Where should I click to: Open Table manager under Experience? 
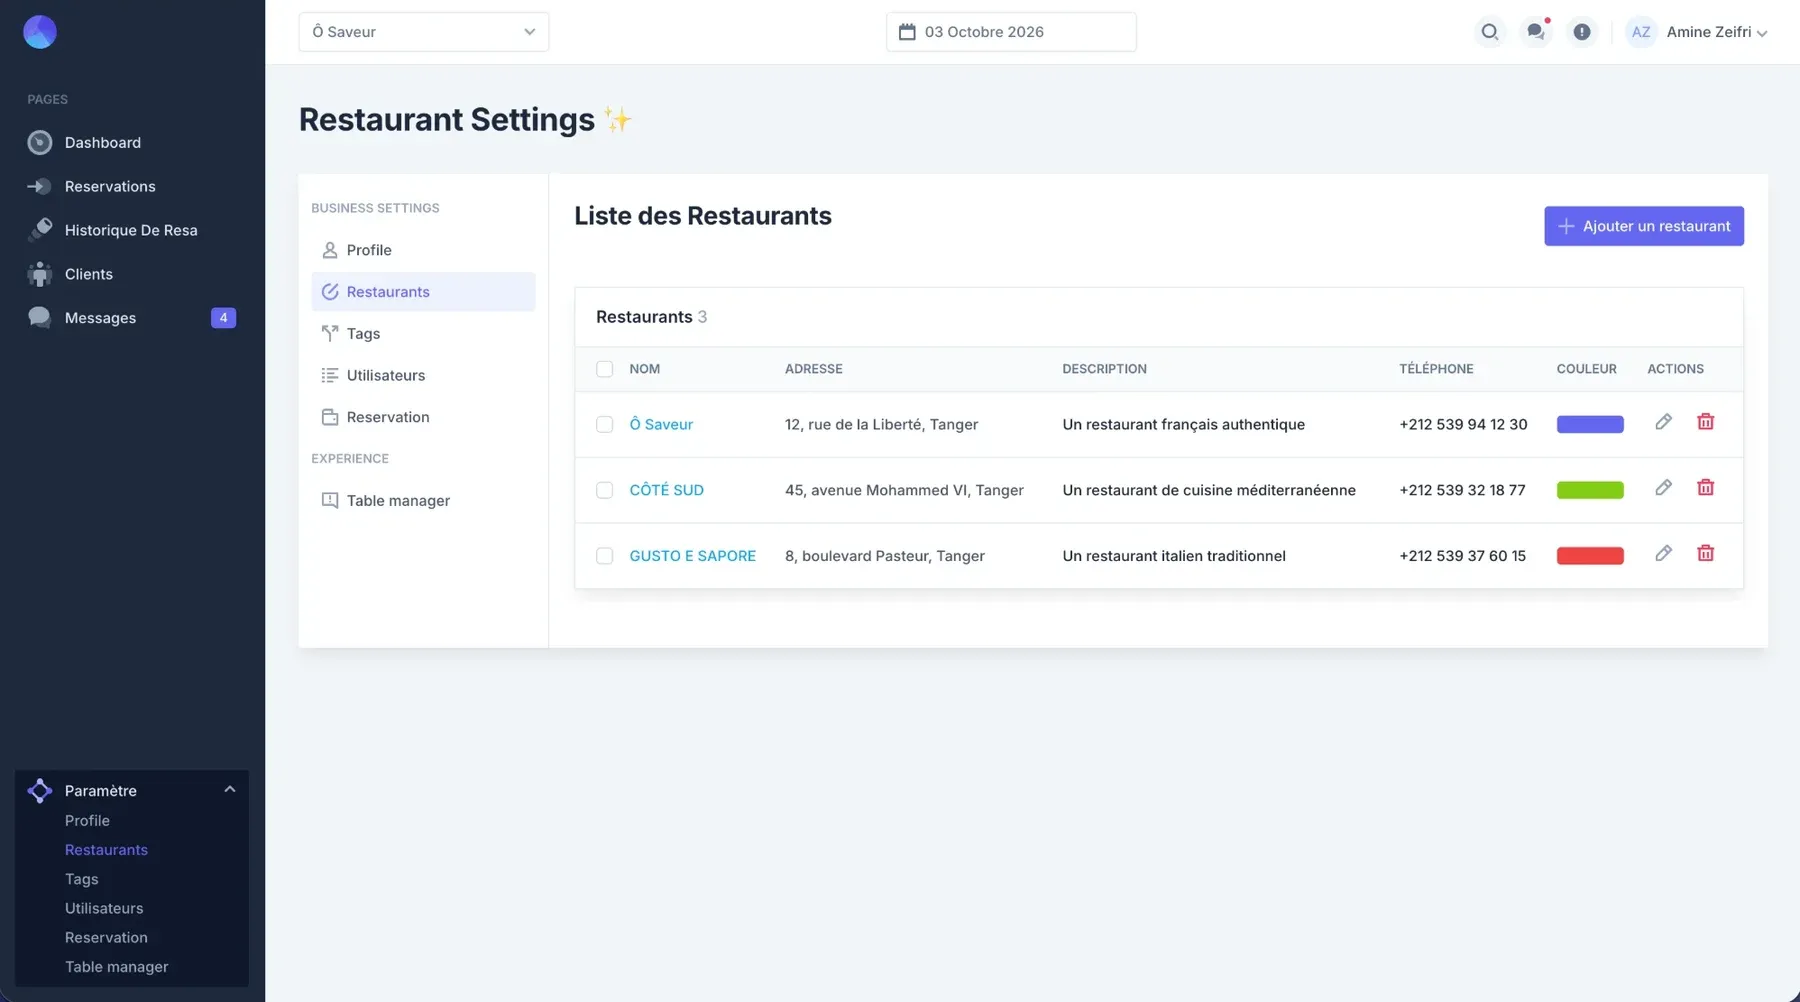423,501
